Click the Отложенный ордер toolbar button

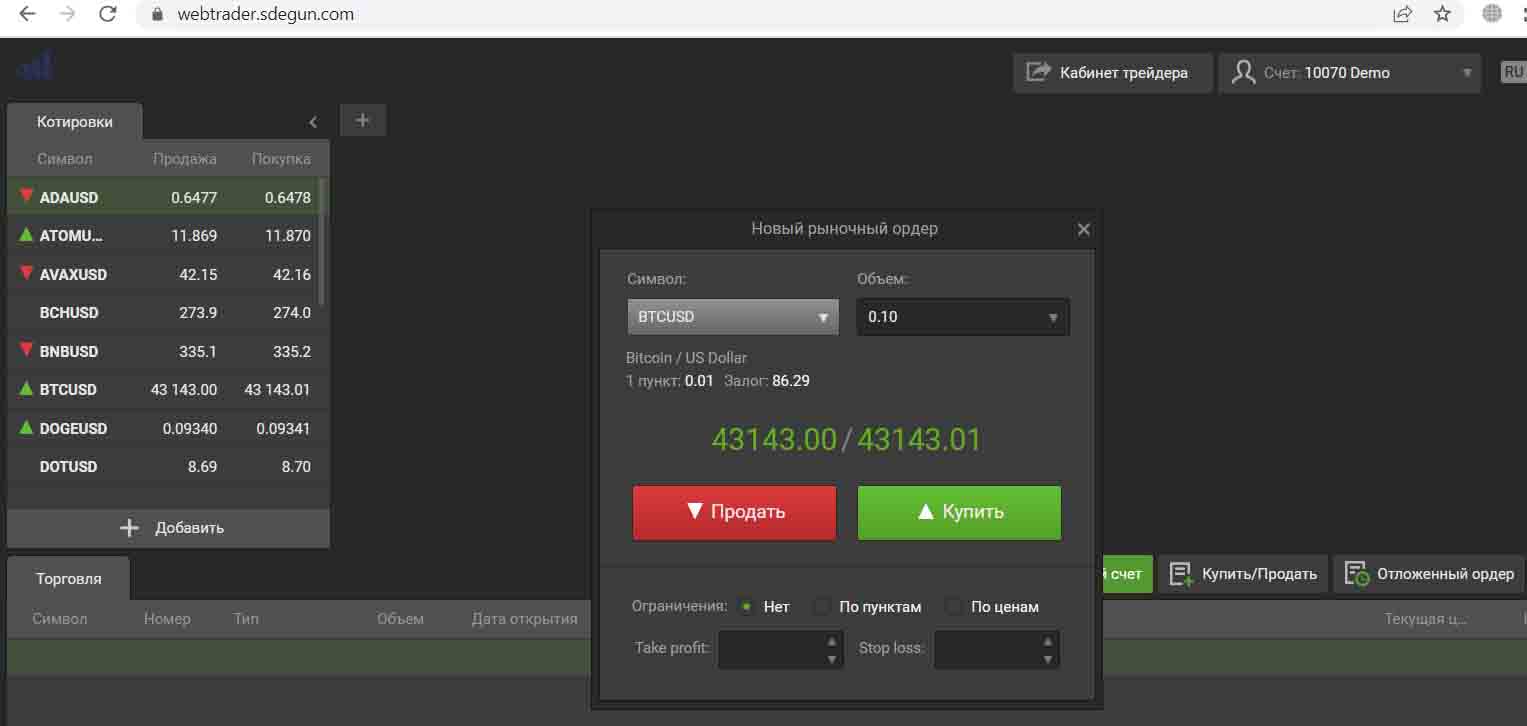(x=1429, y=574)
